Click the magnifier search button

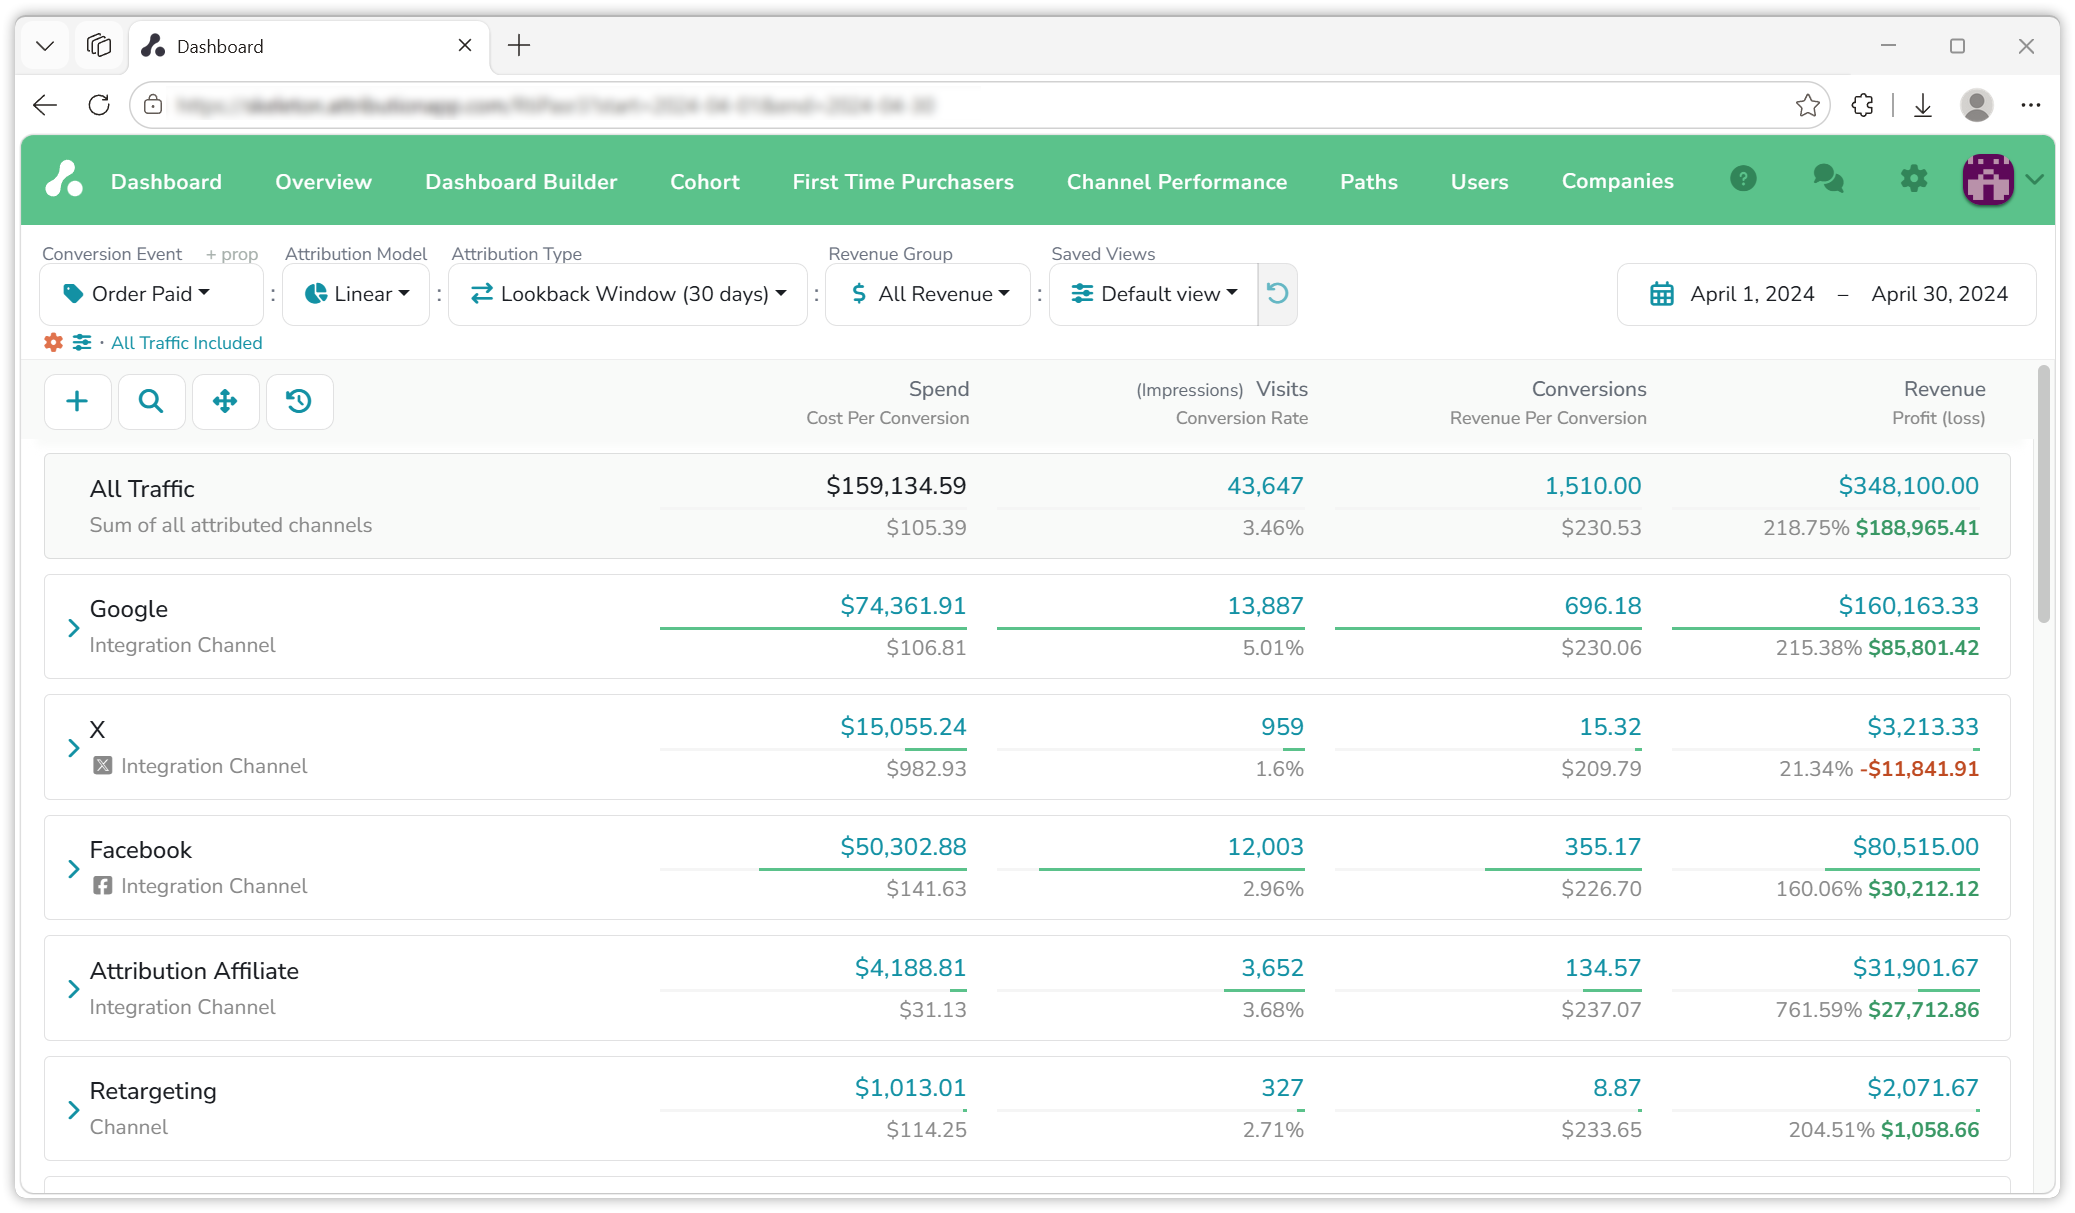pyautogui.click(x=151, y=402)
